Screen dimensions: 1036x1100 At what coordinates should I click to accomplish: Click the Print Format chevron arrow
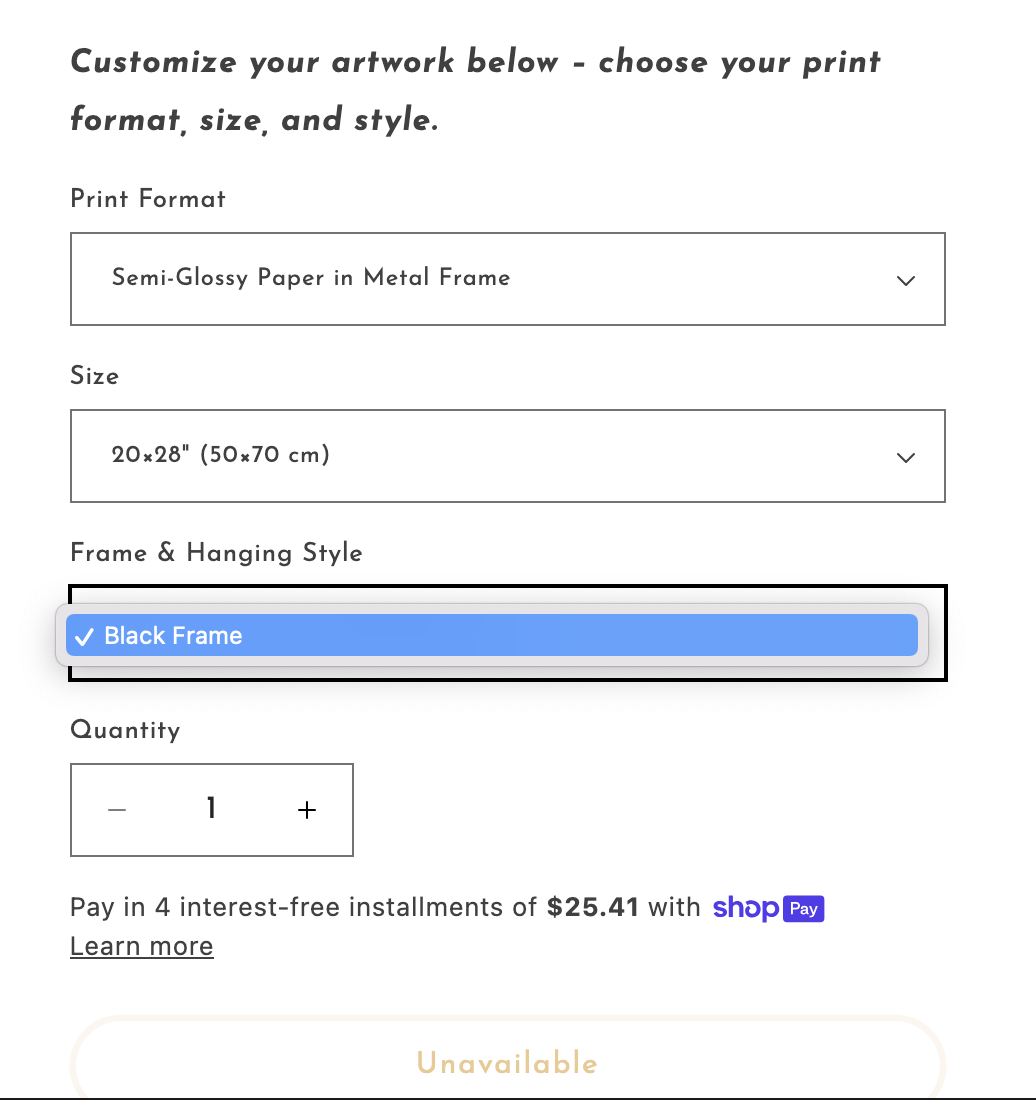pos(906,281)
